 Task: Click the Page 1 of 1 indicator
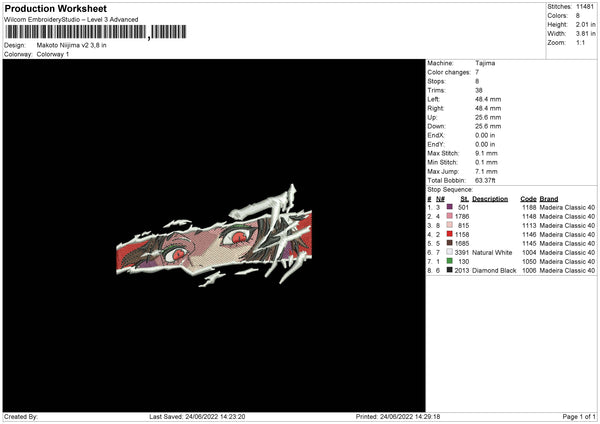click(x=579, y=416)
